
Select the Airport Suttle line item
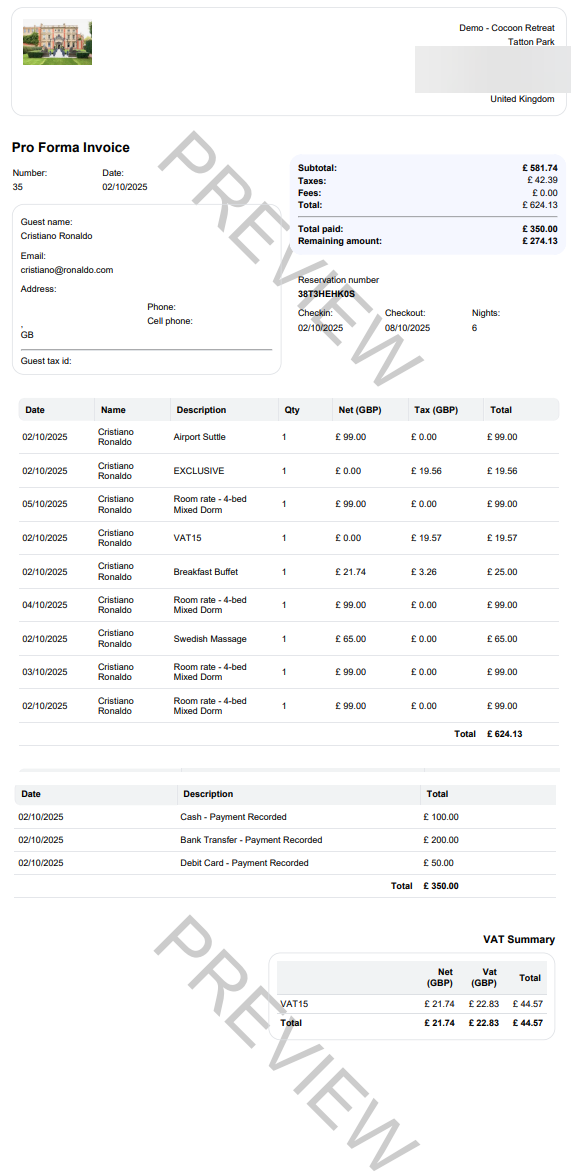pos(288,437)
